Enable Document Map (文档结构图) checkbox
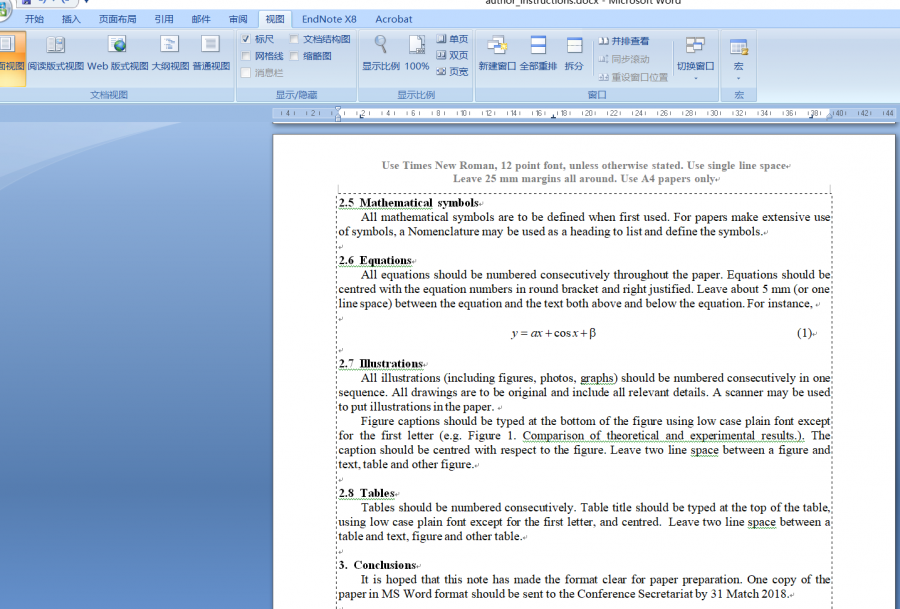 (295, 39)
